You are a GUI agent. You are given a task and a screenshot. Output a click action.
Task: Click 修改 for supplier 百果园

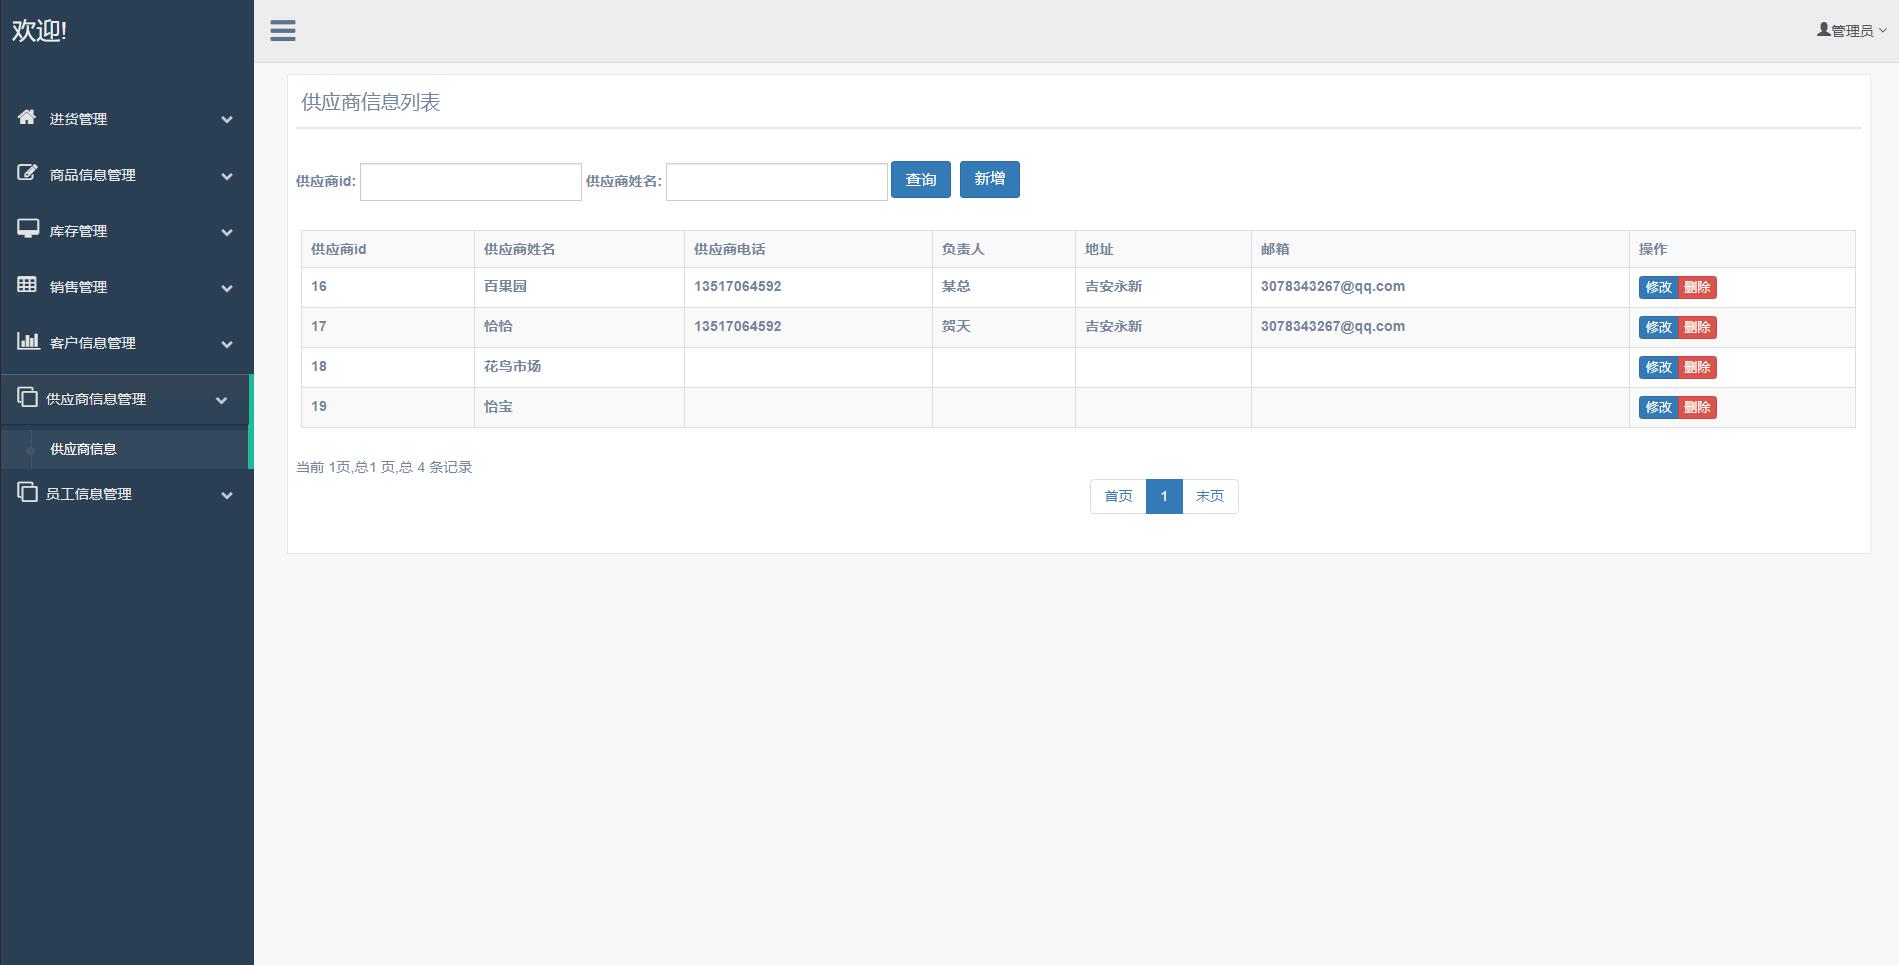coord(1658,287)
